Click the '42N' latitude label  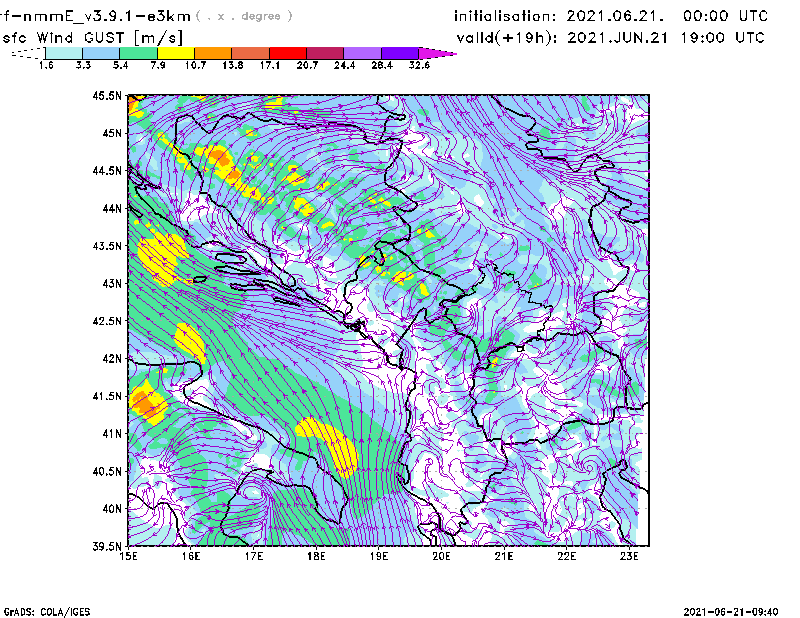pos(112,359)
